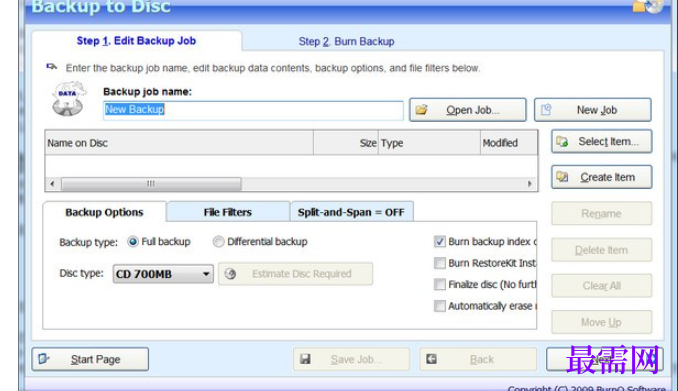Uncheck the Burn backup index checkbox

point(440,241)
